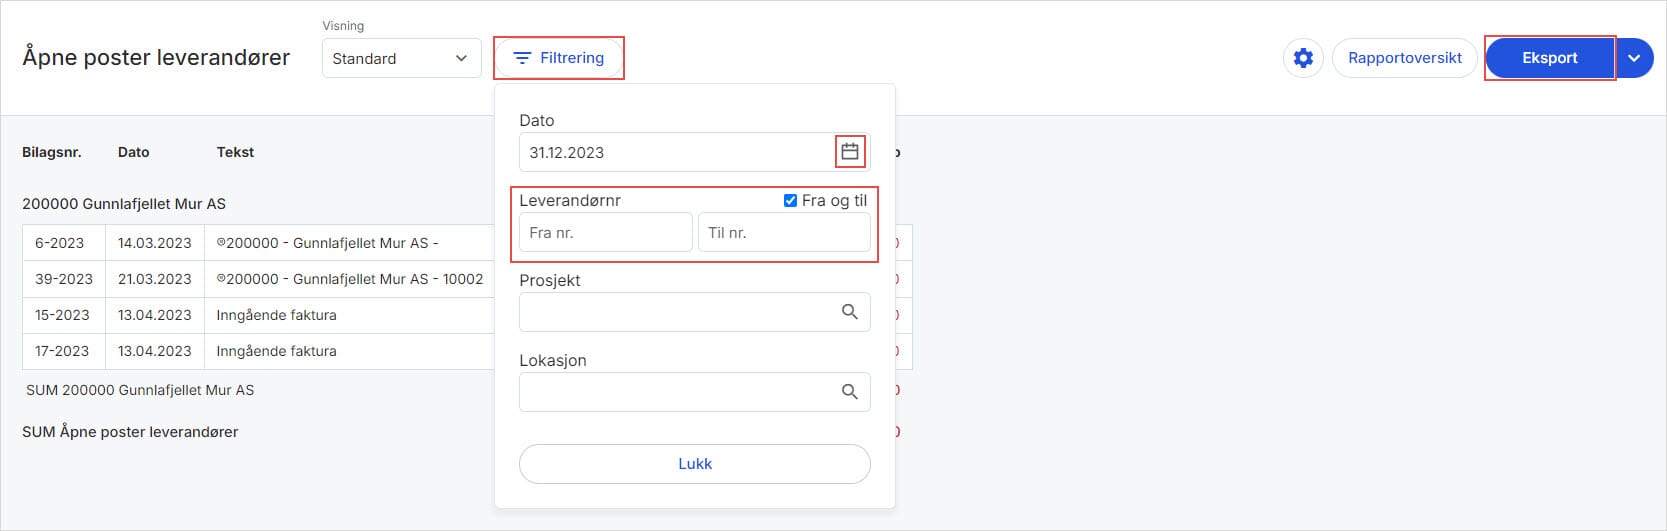Image resolution: width=1667 pixels, height=531 pixels.
Task: Click voucher row 17-2023 Inngående faktura
Action: (x=276, y=351)
